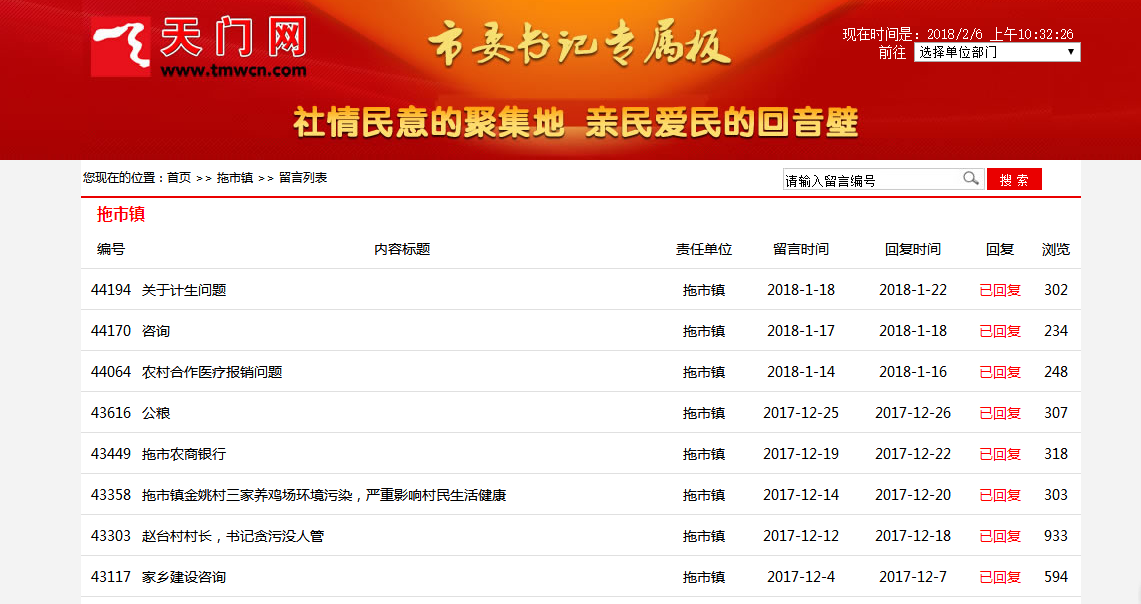Image resolution: width=1141 pixels, height=604 pixels.
Task: Click reply date 2018-1-22
Action: tap(913, 290)
